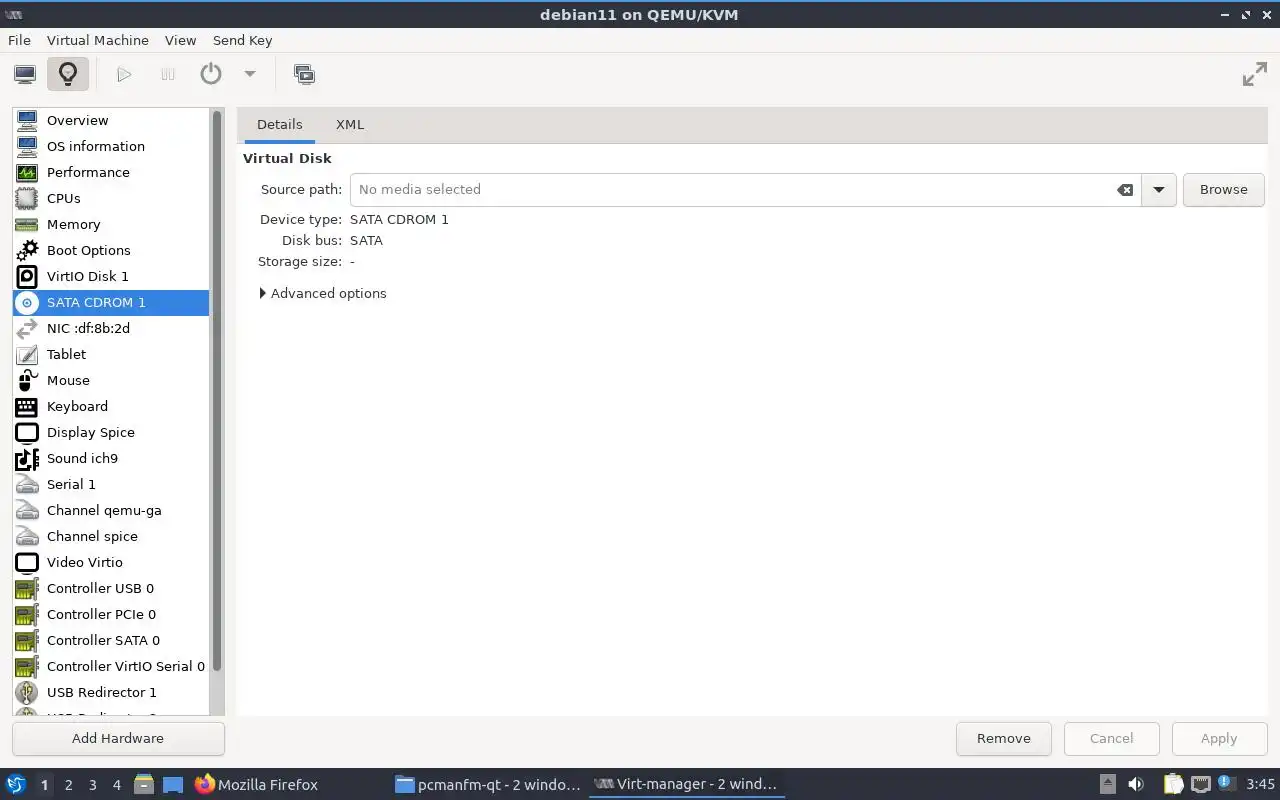The width and height of the screenshot is (1280, 800).
Task: Show the graphical console view
Action: tap(25, 74)
